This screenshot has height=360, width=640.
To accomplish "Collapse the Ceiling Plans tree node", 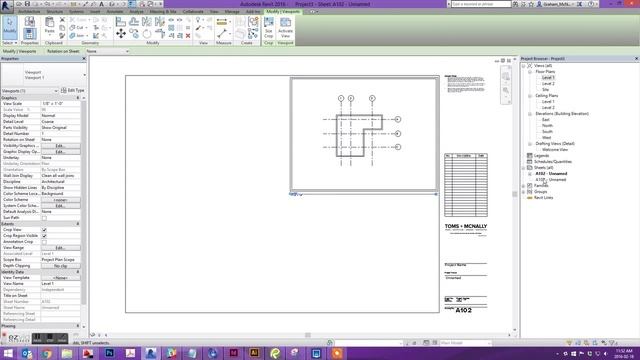I will click(x=530, y=96).
